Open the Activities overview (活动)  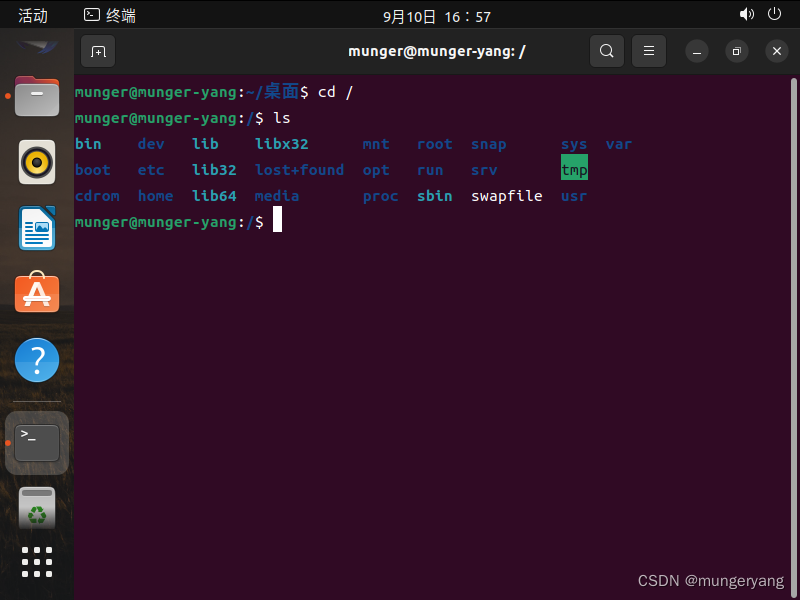tap(33, 16)
